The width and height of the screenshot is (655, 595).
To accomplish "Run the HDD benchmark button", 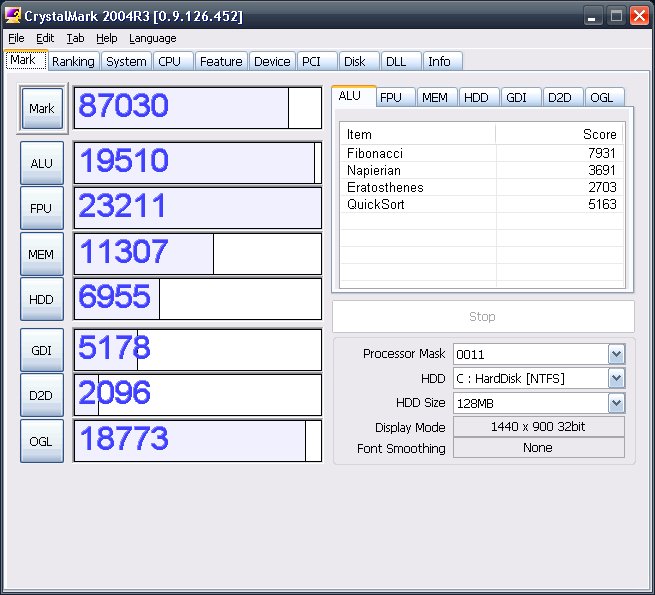I will [42, 299].
